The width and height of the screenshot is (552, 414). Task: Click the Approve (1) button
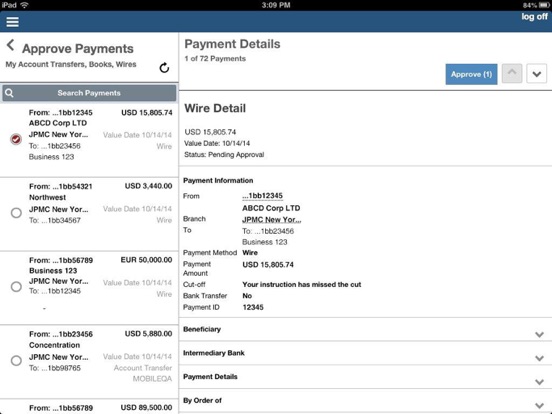pyautogui.click(x=471, y=74)
